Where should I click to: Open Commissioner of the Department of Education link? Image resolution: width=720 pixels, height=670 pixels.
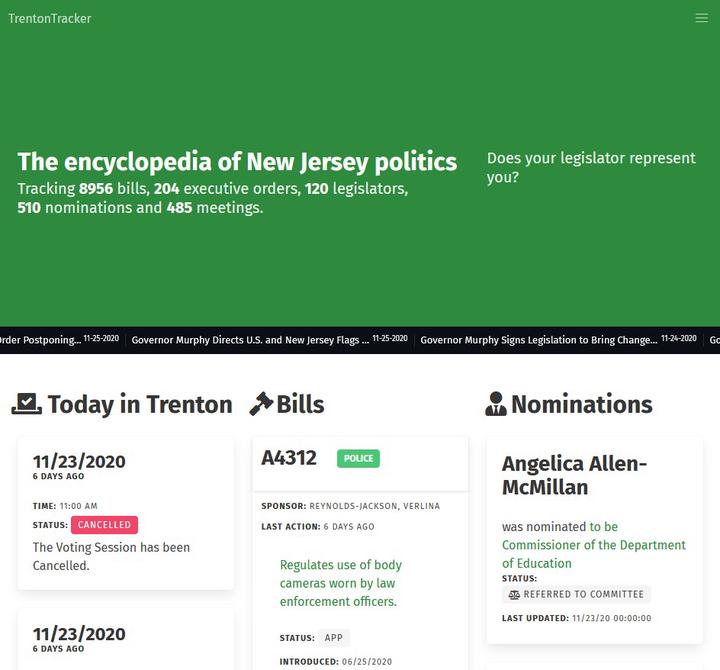(x=594, y=545)
